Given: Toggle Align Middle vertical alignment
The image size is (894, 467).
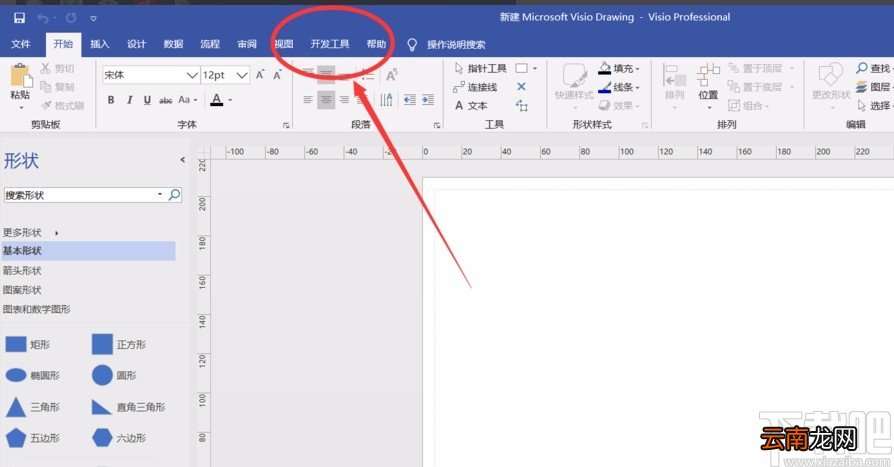Looking at the screenshot, I should tap(326, 74).
